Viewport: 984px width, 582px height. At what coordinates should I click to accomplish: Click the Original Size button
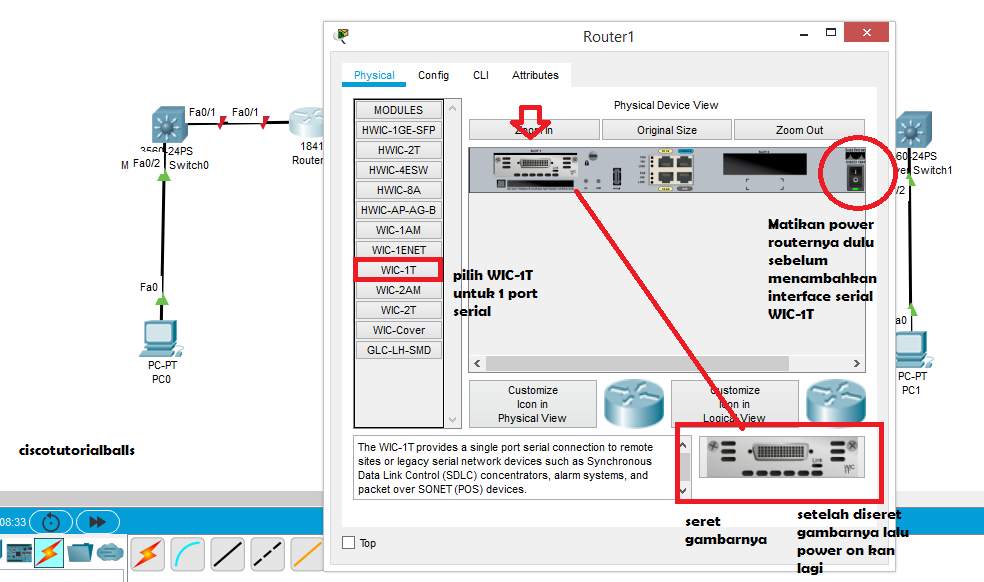coord(666,129)
